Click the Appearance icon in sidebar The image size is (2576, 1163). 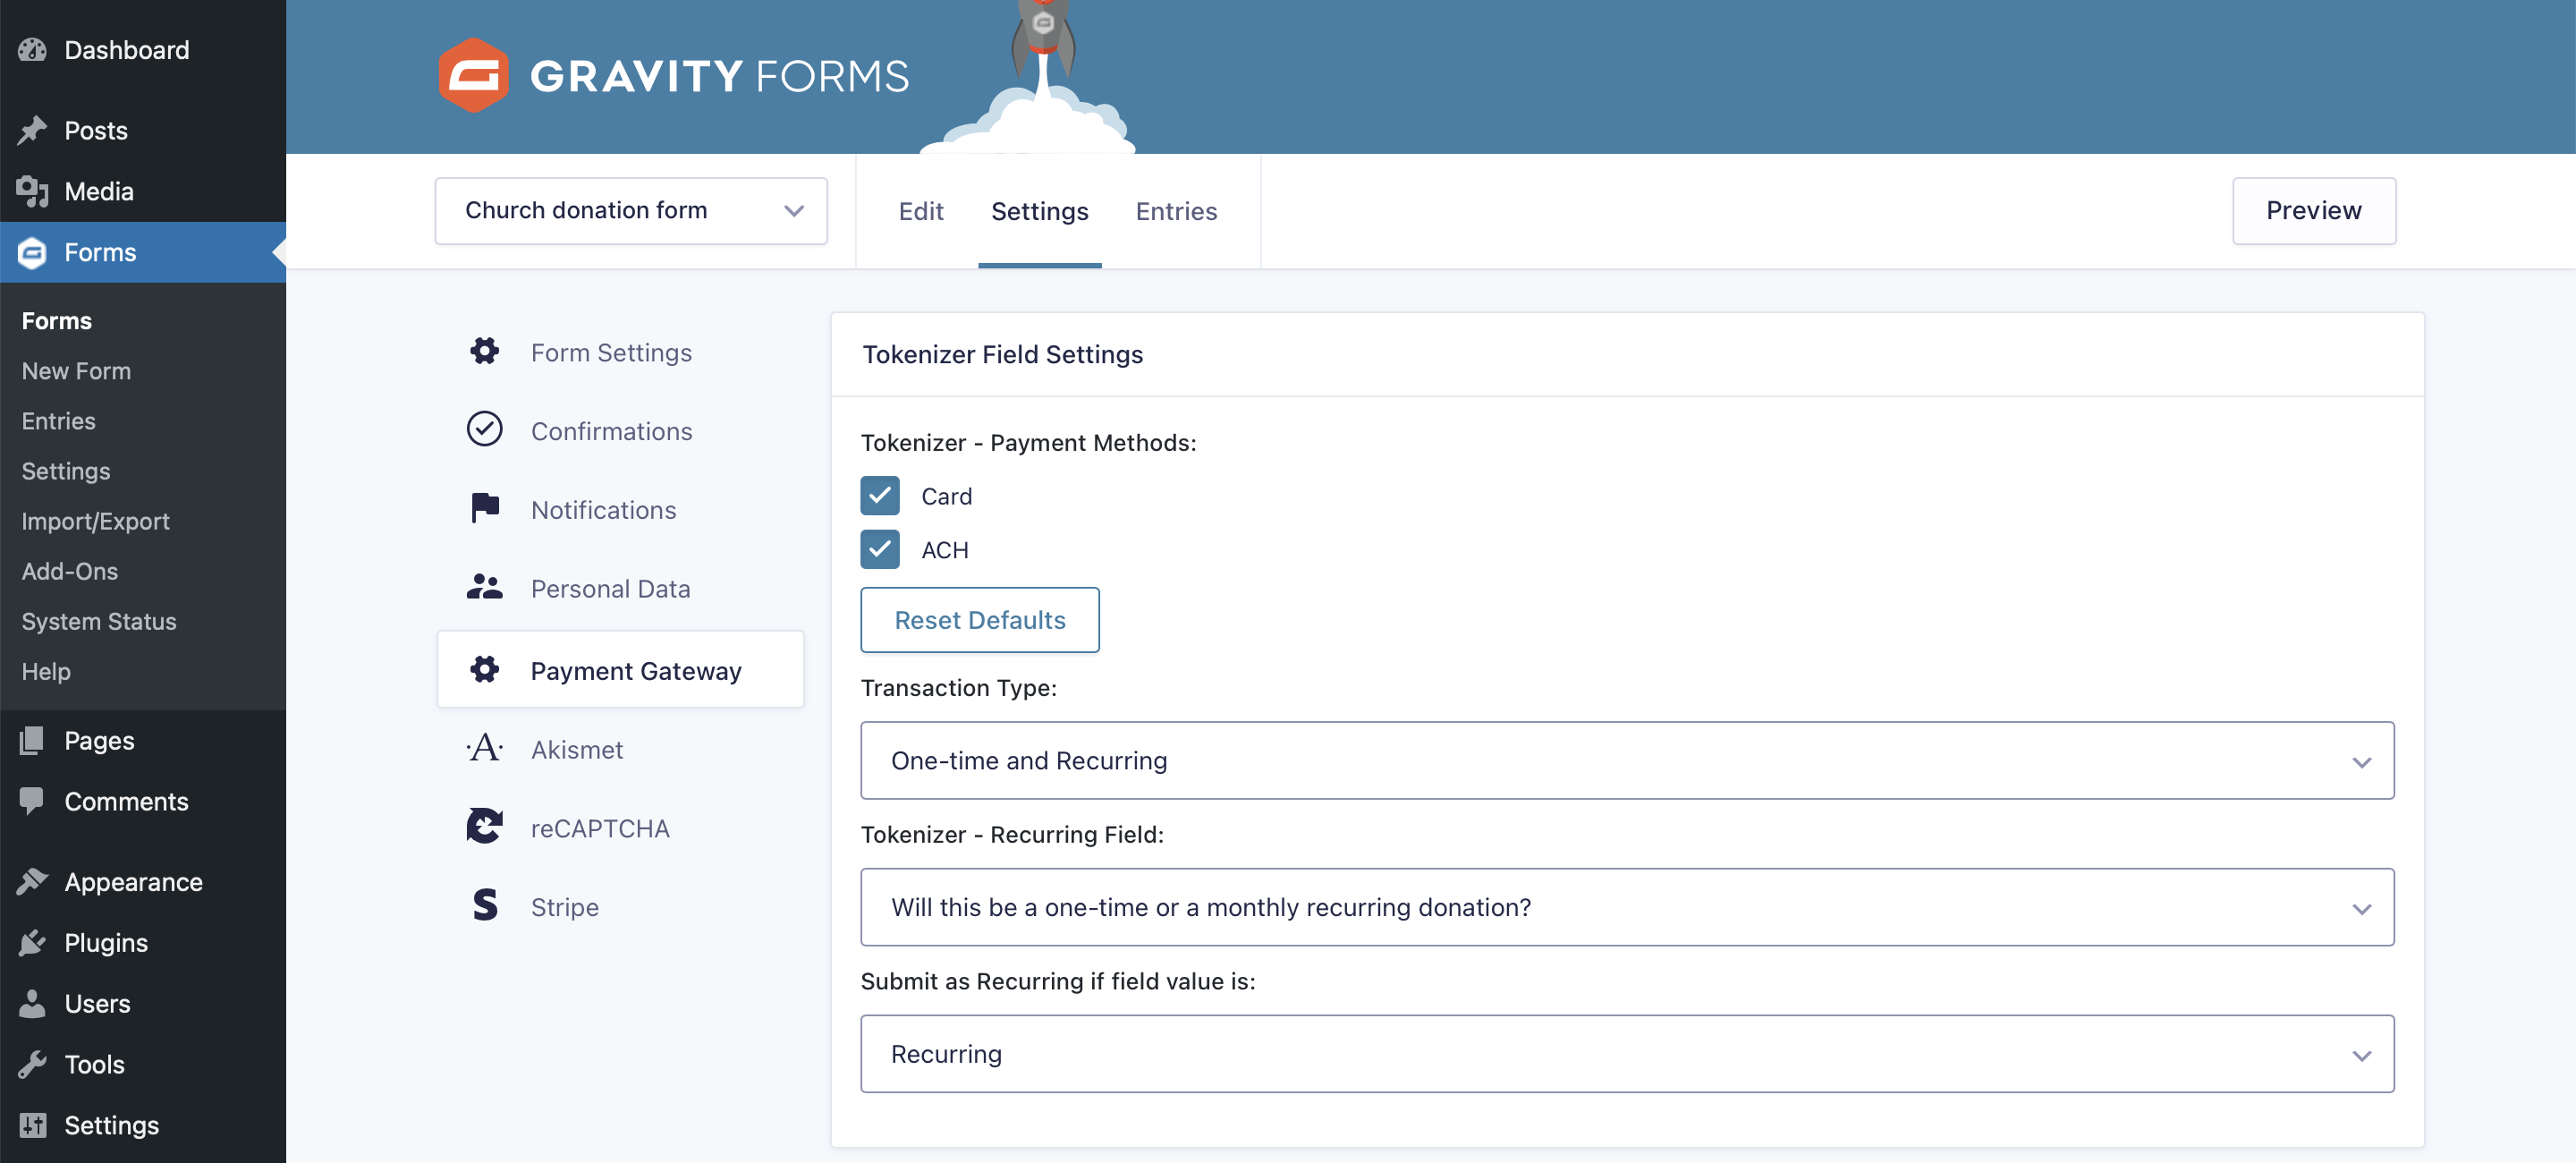tap(33, 880)
